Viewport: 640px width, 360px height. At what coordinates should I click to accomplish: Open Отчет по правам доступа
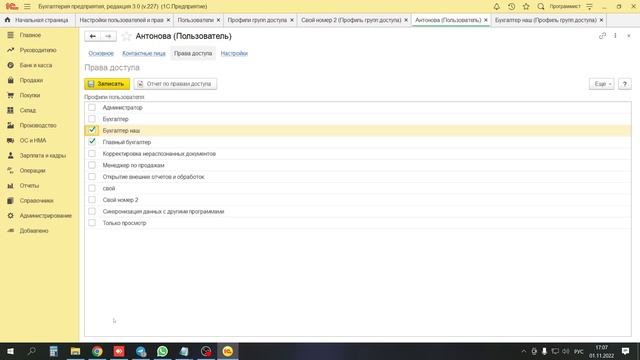[175, 84]
